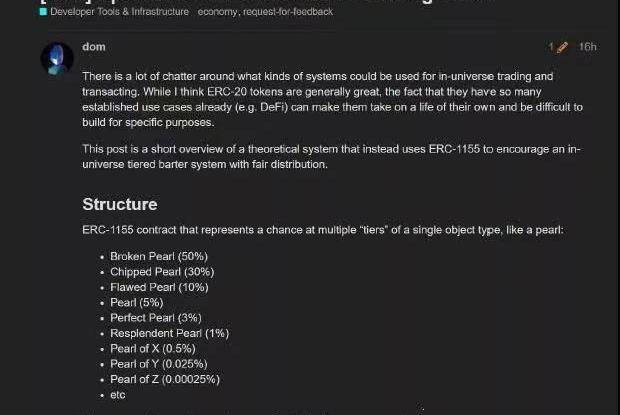This screenshot has height=415, width=620.
Task: Open dom's profile avatar
Action: (57, 58)
